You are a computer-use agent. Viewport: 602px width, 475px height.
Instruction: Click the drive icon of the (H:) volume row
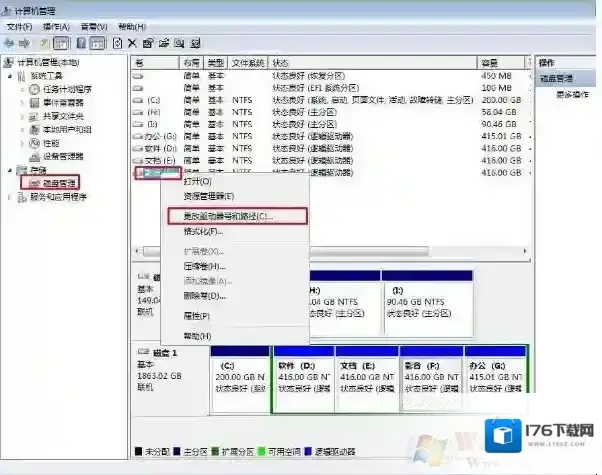tap(138, 113)
